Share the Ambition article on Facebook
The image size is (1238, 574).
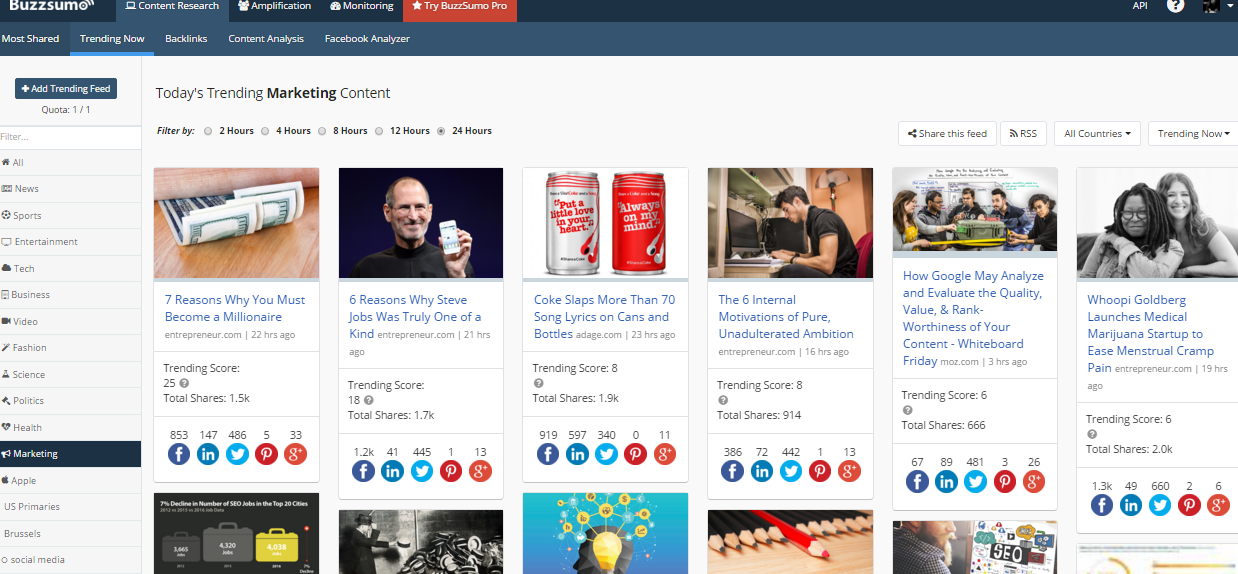[732, 471]
